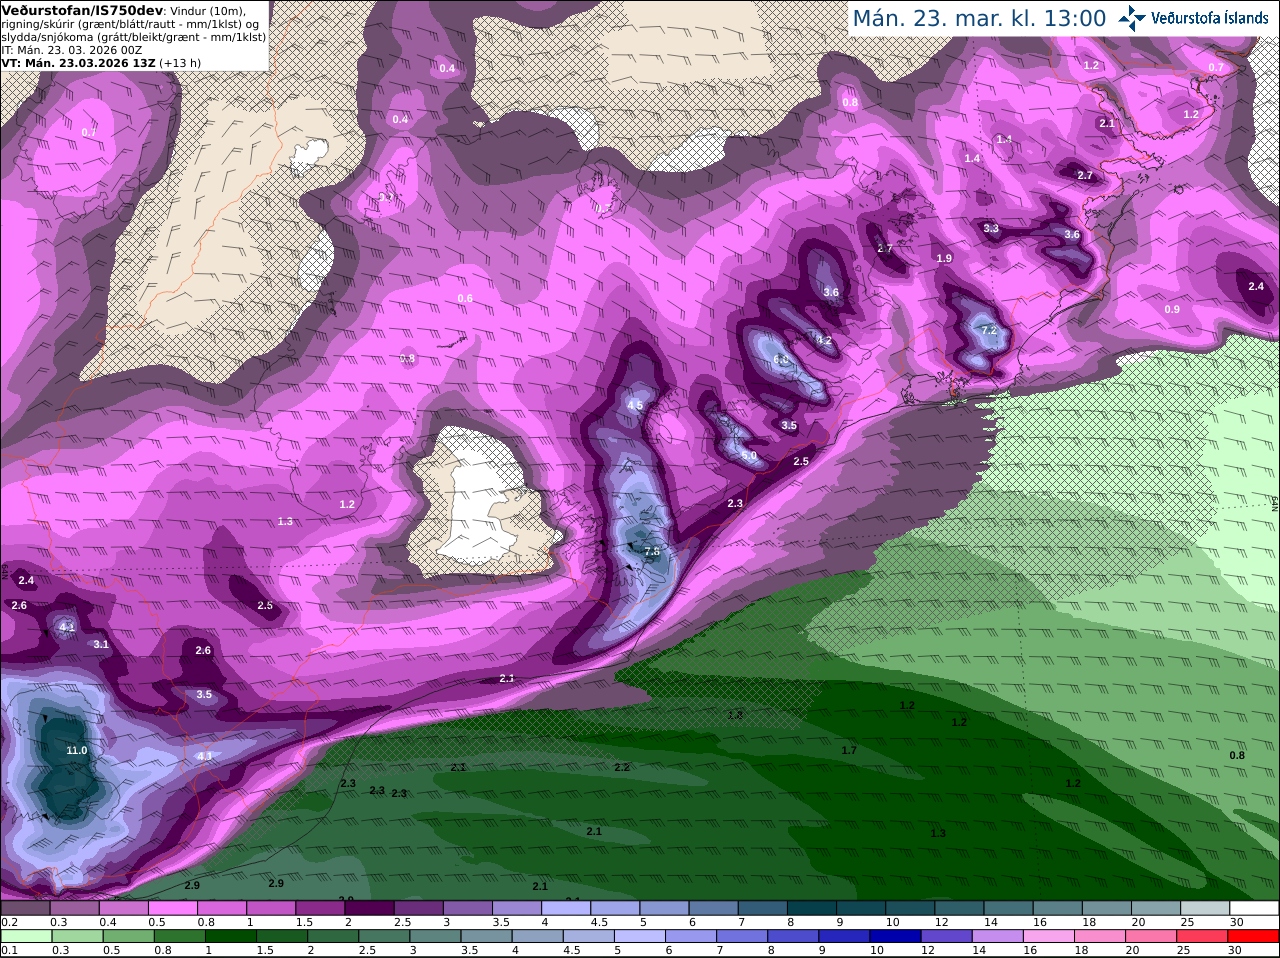
Task: Pick the white 30 swatch in the snow legend
Action: (1253, 908)
